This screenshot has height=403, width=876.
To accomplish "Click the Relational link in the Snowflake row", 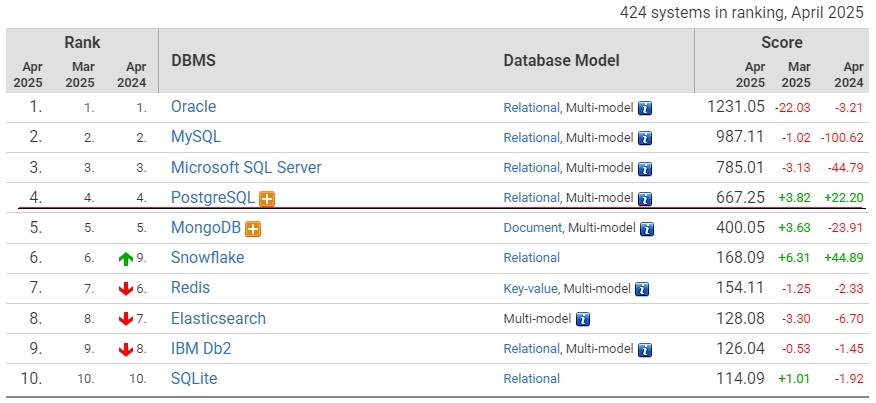I will point(532,258).
